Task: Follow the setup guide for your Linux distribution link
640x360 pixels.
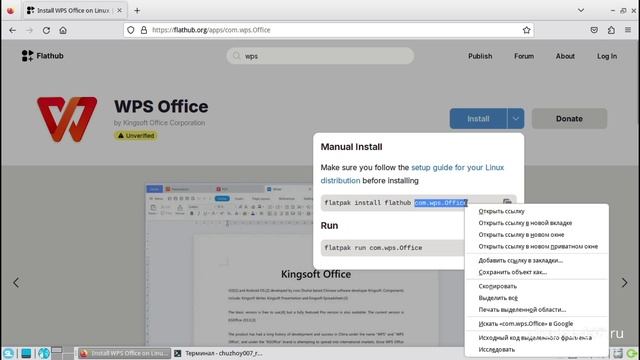Action: [412, 174]
